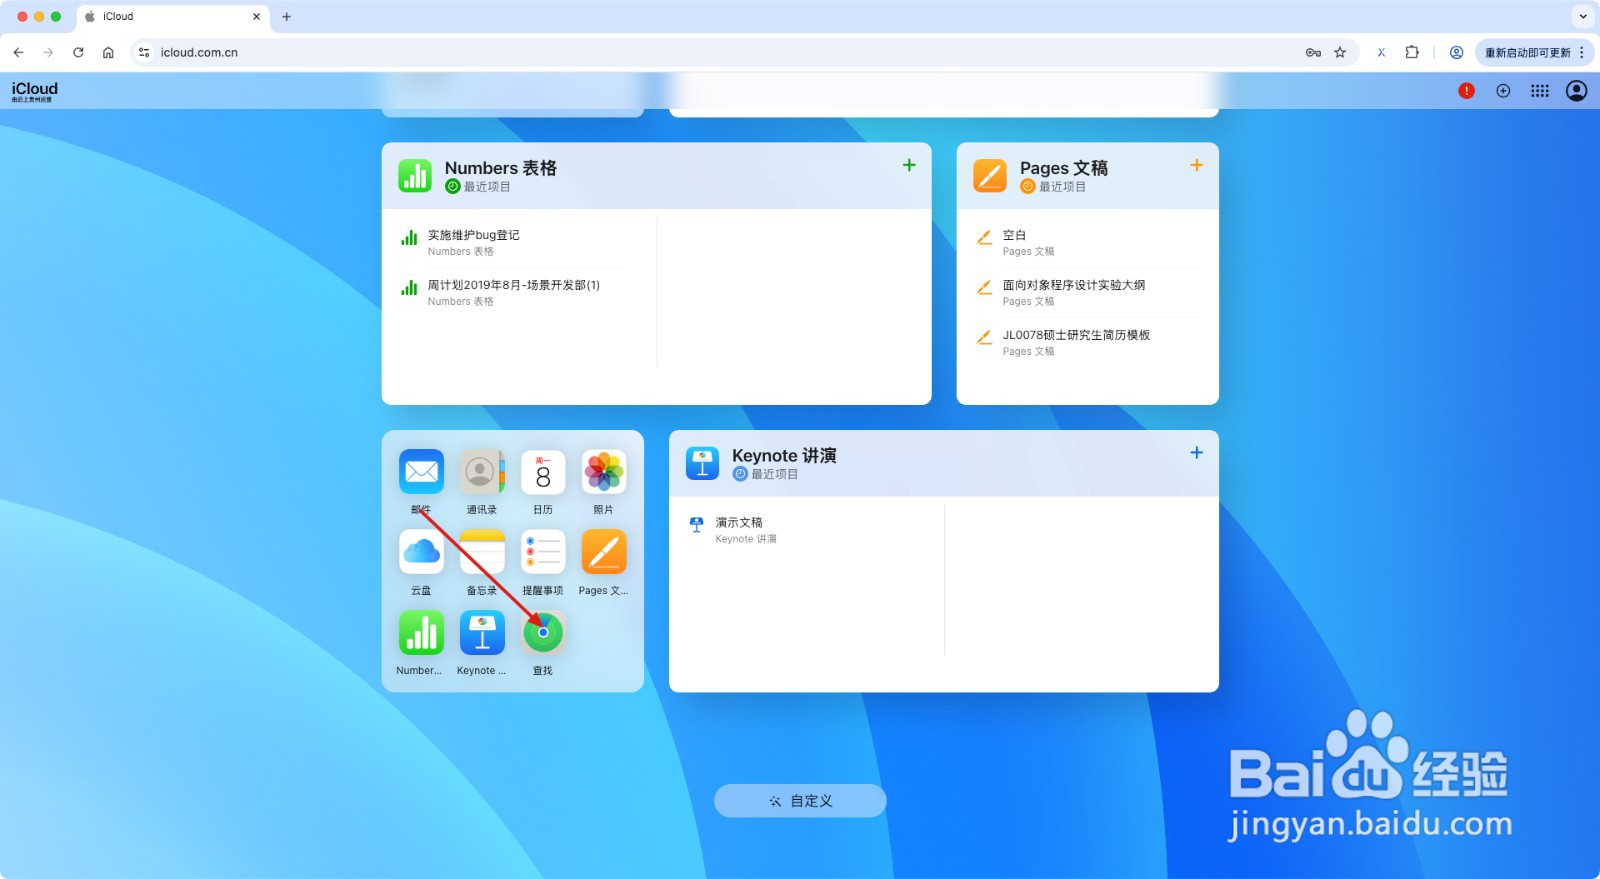Open the Keynote app icon in the app grid
The width and height of the screenshot is (1600, 879).
[482, 633]
